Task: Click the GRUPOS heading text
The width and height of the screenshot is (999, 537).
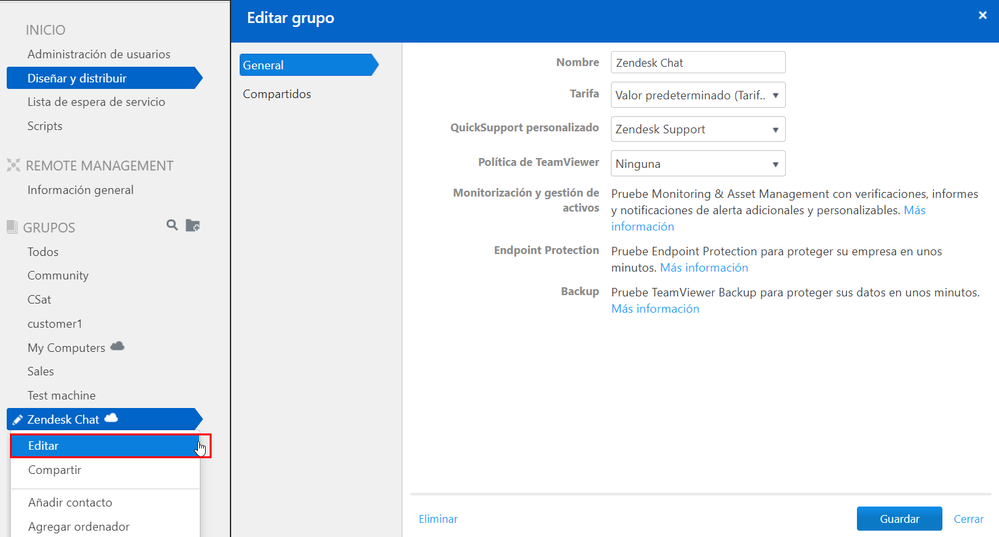Action: [49, 227]
